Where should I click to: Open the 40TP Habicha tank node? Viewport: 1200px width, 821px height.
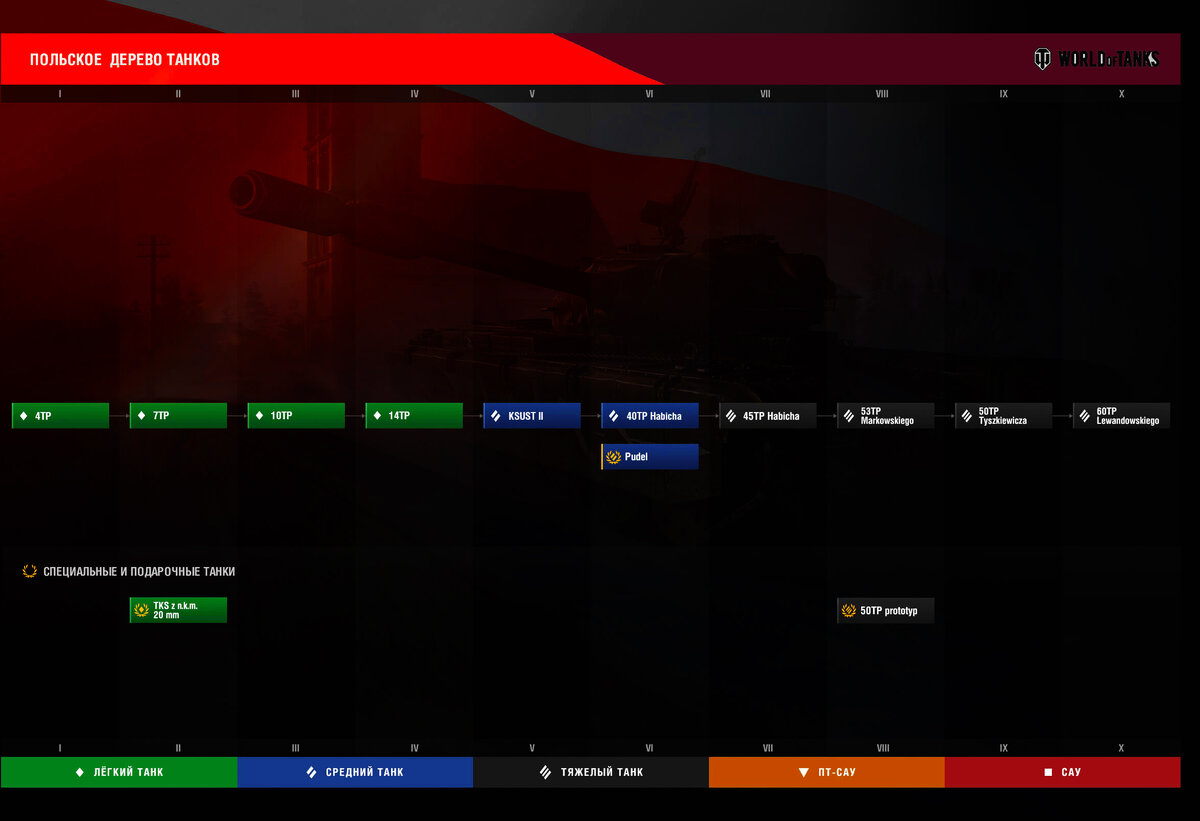tap(650, 416)
